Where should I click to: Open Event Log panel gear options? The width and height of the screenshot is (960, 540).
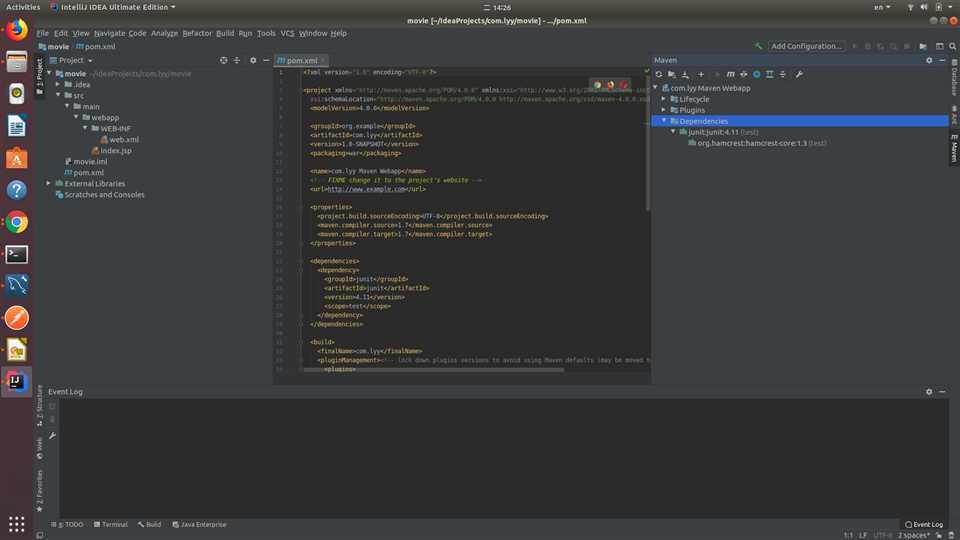[x=929, y=392]
